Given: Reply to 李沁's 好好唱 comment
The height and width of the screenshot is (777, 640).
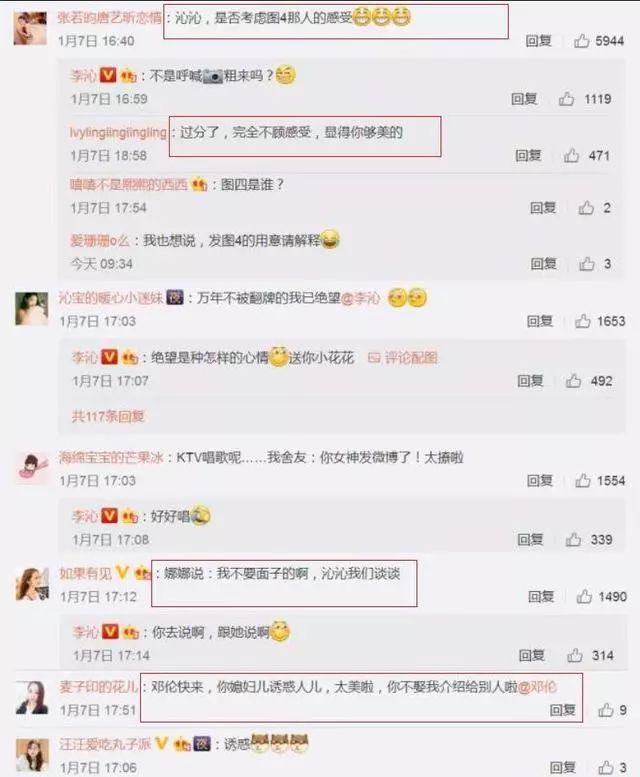Looking at the screenshot, I should pyautogui.click(x=530, y=539).
